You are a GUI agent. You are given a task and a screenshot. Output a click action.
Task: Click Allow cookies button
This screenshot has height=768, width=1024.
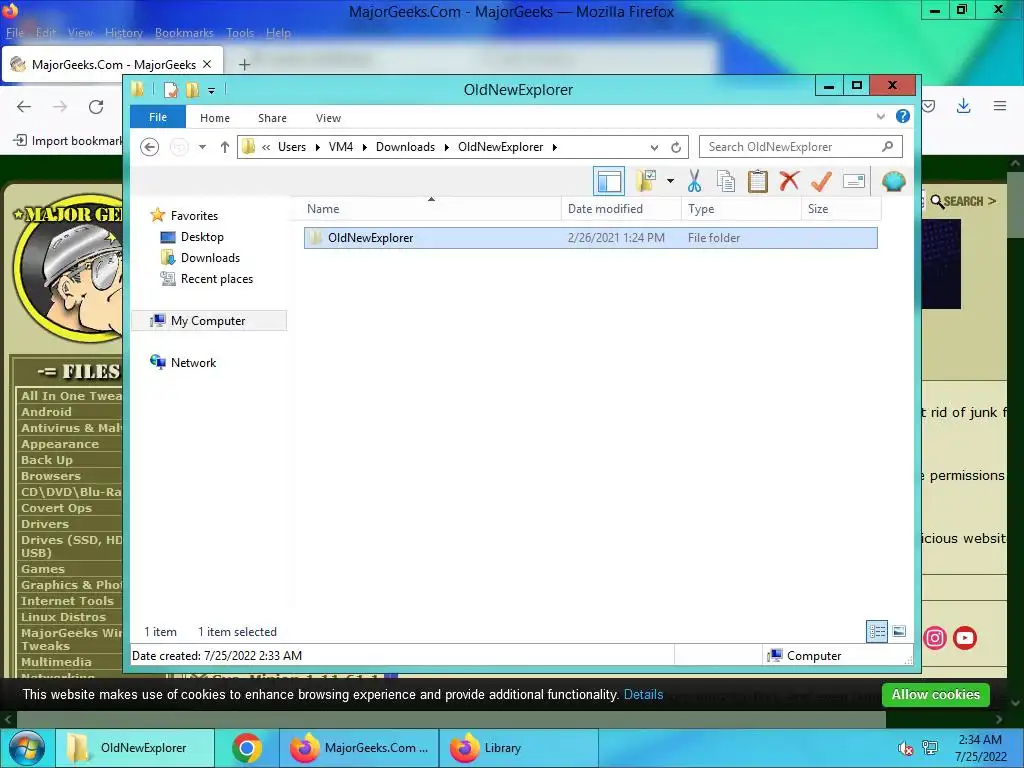tap(935, 694)
